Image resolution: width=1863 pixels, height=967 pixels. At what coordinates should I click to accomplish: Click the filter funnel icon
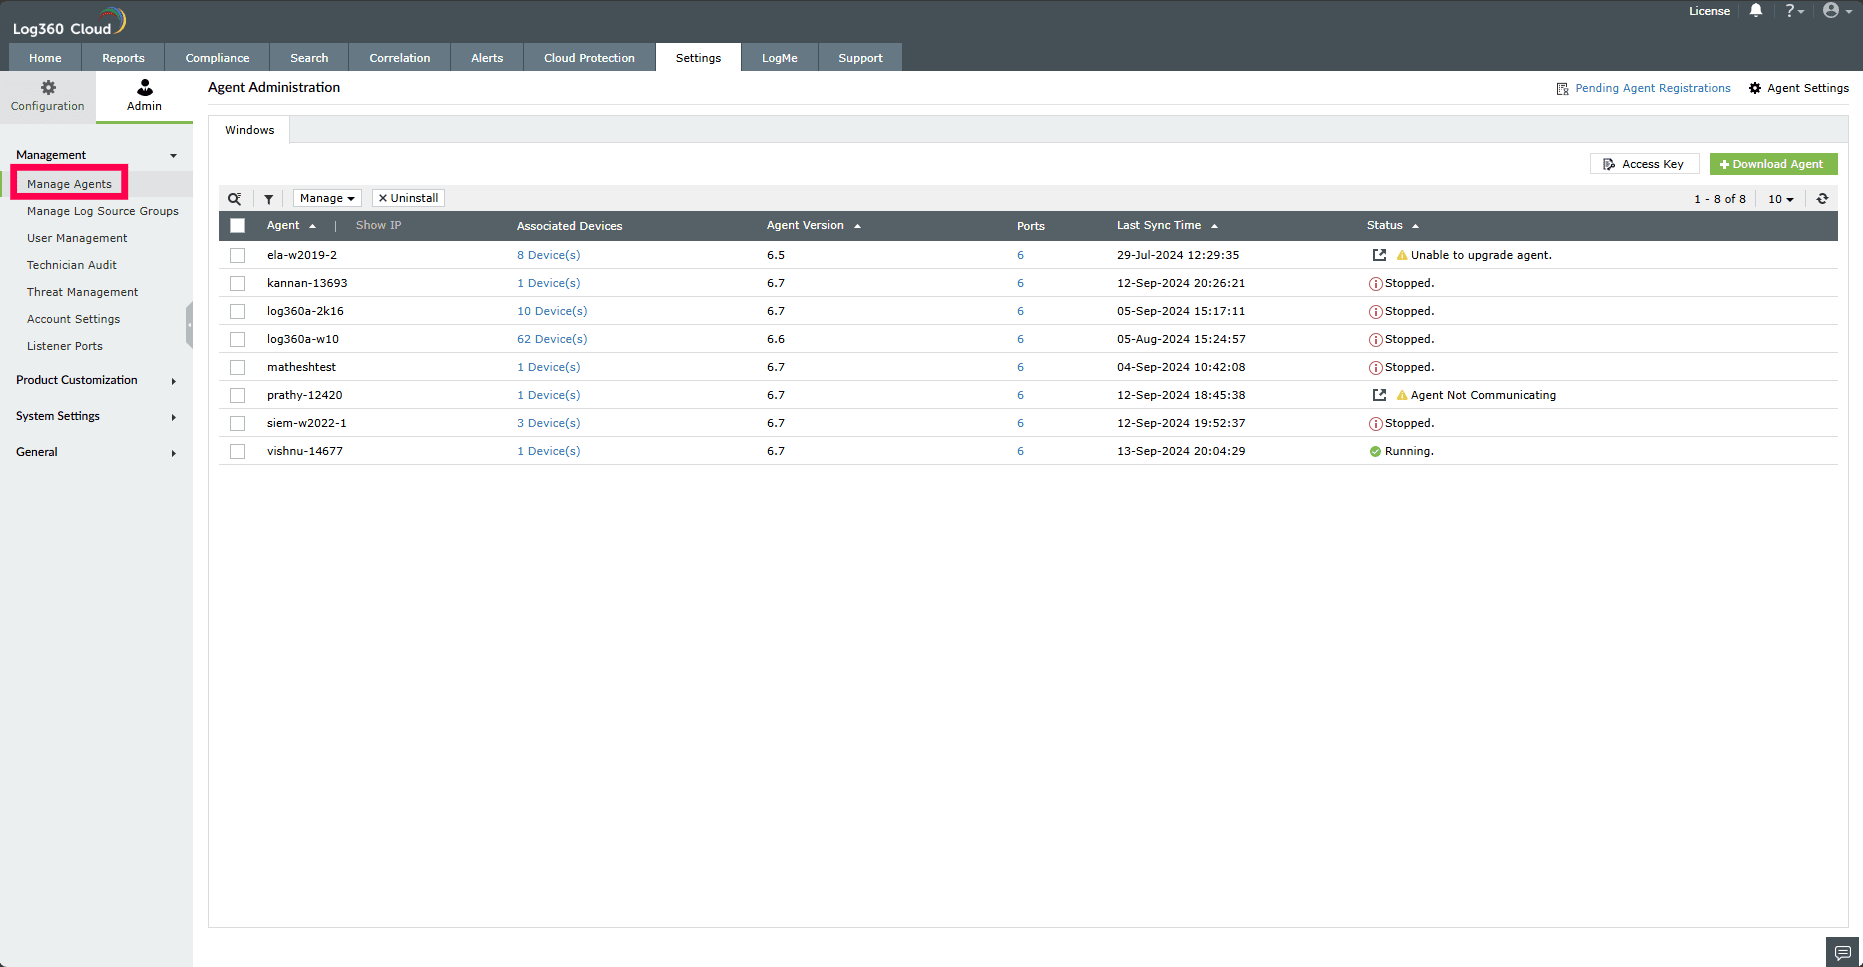269,199
